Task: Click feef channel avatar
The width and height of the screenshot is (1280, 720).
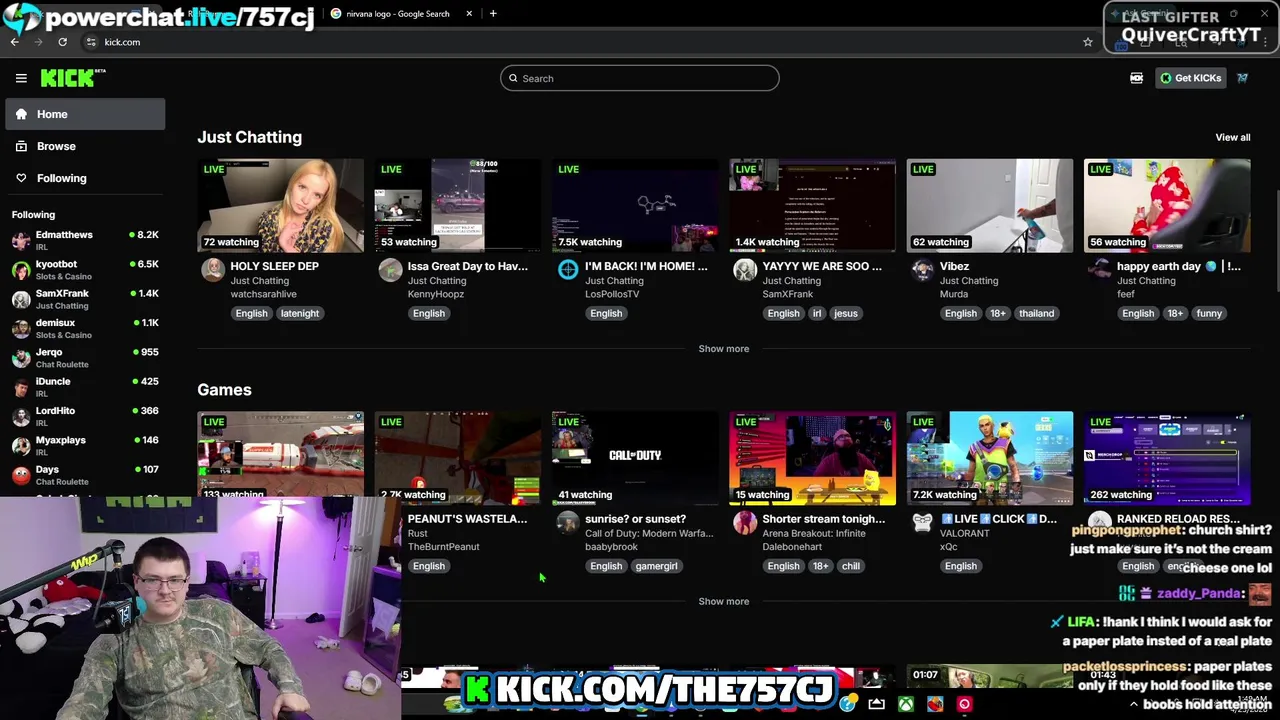Action: pyautogui.click(x=1100, y=270)
